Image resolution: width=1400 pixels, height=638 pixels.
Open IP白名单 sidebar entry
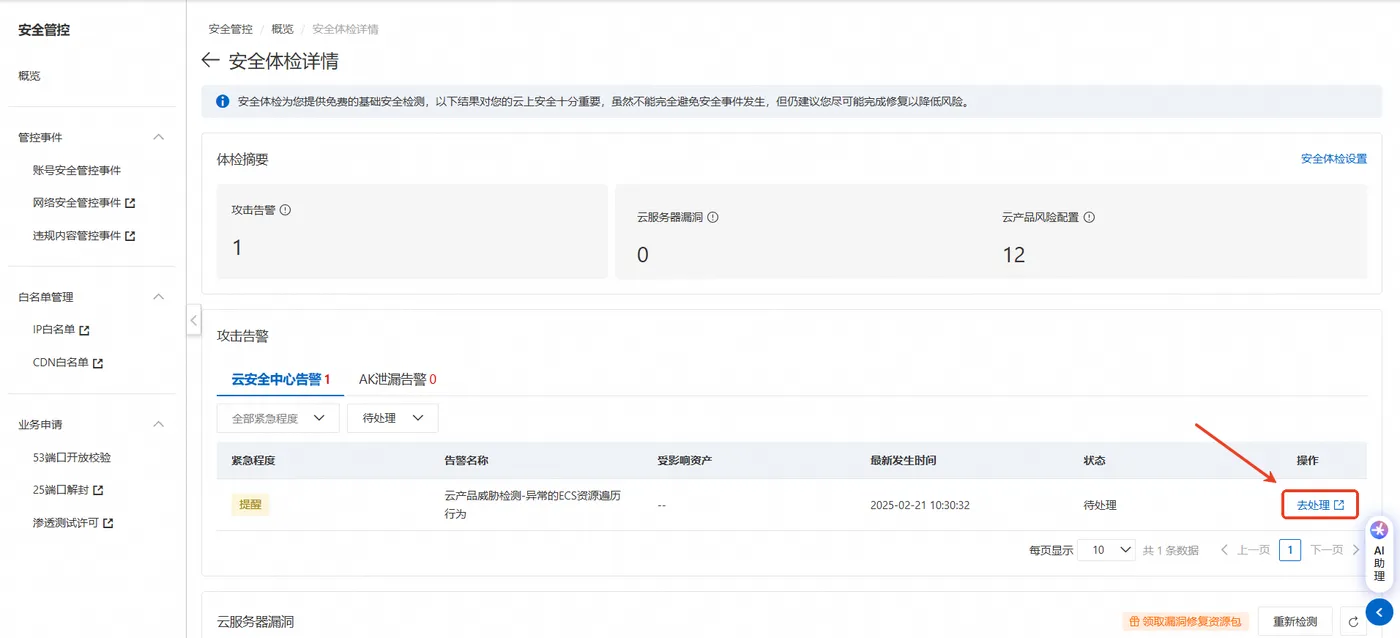[54, 330]
